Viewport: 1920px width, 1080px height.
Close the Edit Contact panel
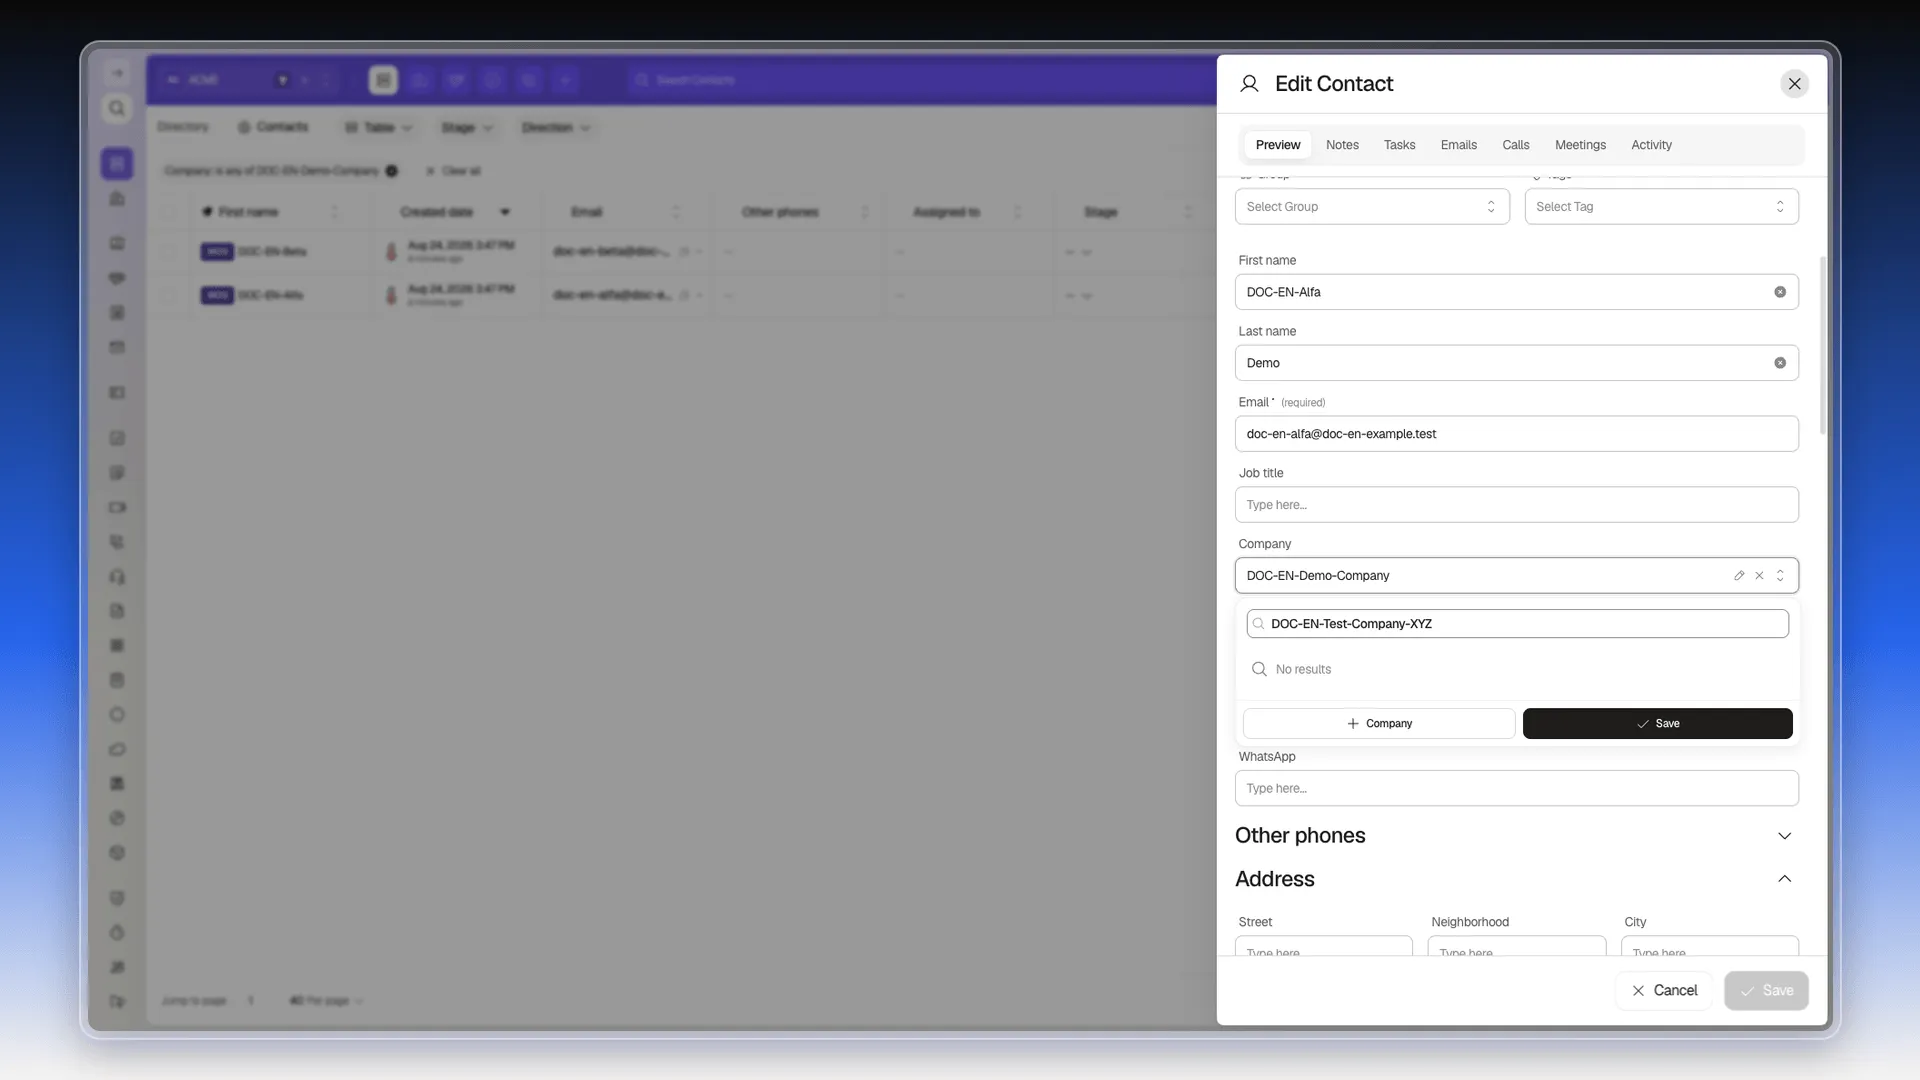point(1794,84)
